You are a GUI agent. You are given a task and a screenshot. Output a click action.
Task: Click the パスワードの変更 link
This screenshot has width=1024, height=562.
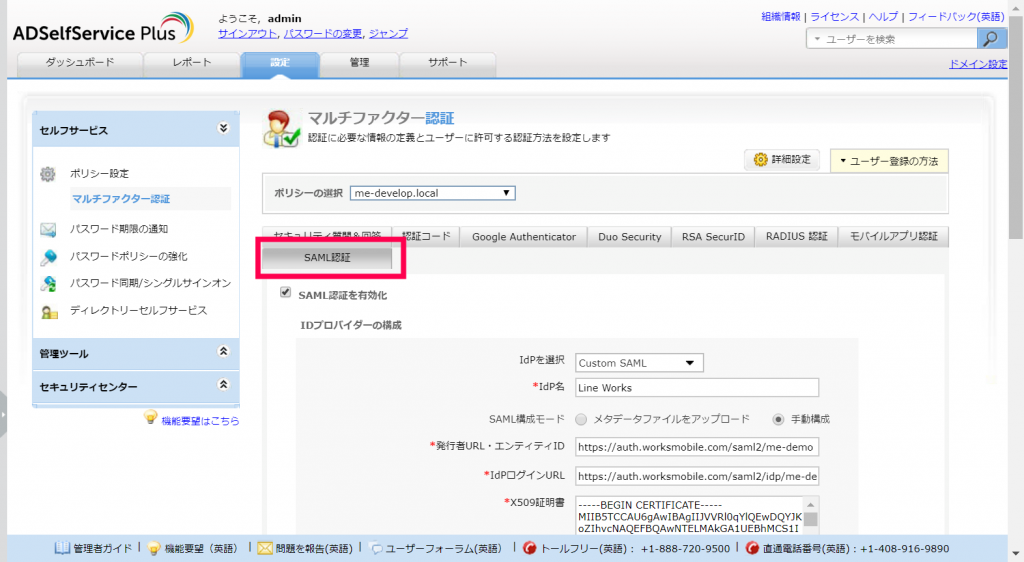323,33
